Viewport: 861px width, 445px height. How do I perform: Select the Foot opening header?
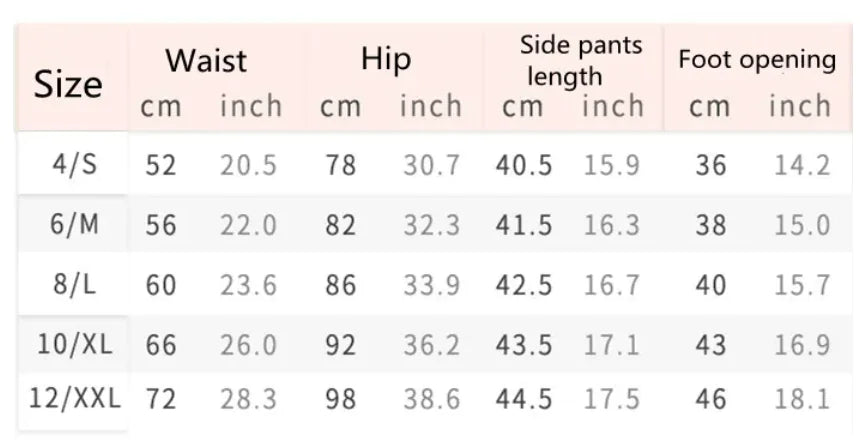click(x=757, y=59)
